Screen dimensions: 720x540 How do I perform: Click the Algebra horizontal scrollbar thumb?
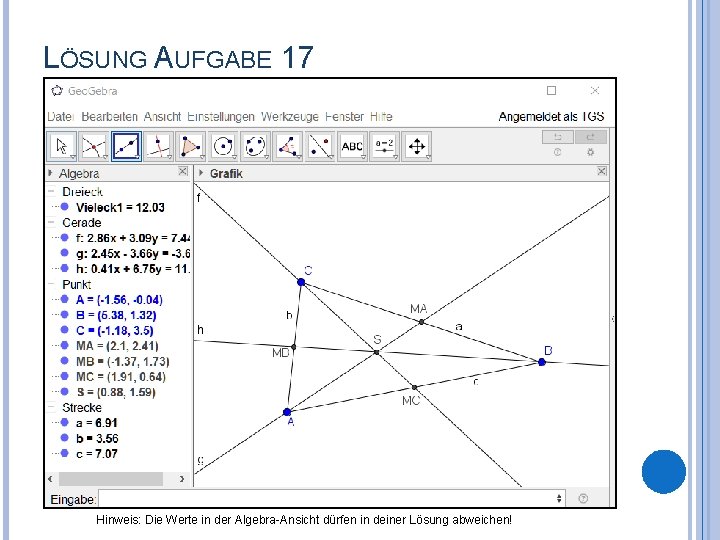(111, 478)
